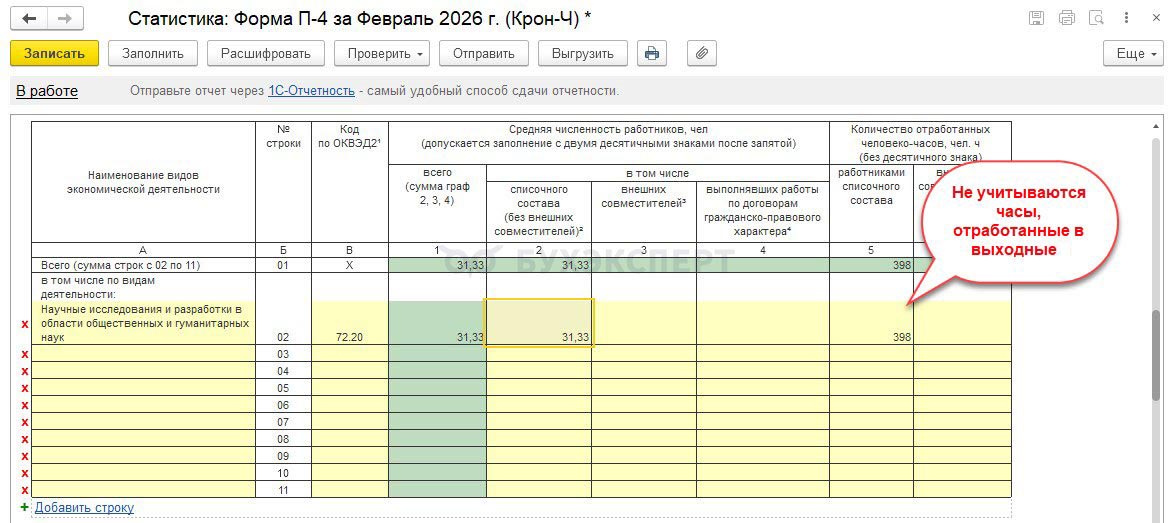Select highlighted cell 31,33 in row 02 column 2
Image resolution: width=1172 pixels, height=523 pixels.
(x=540, y=323)
